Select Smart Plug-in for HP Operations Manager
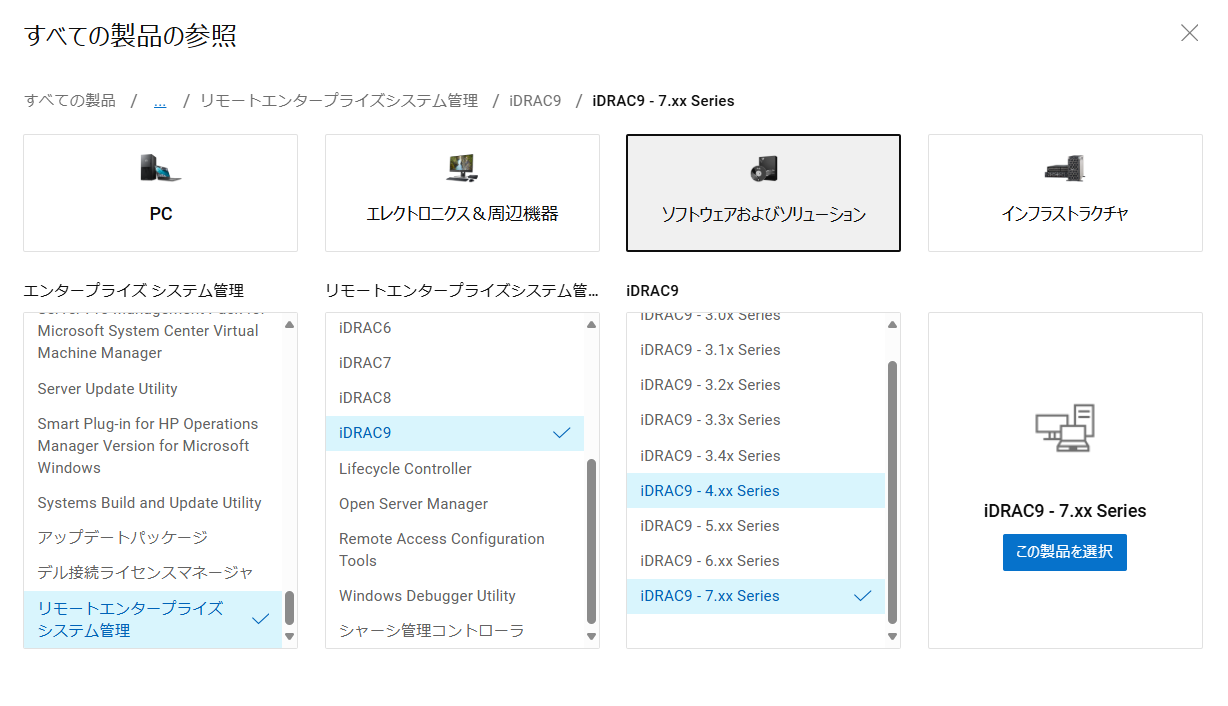The width and height of the screenshot is (1228, 706). pyautogui.click(x=153, y=446)
